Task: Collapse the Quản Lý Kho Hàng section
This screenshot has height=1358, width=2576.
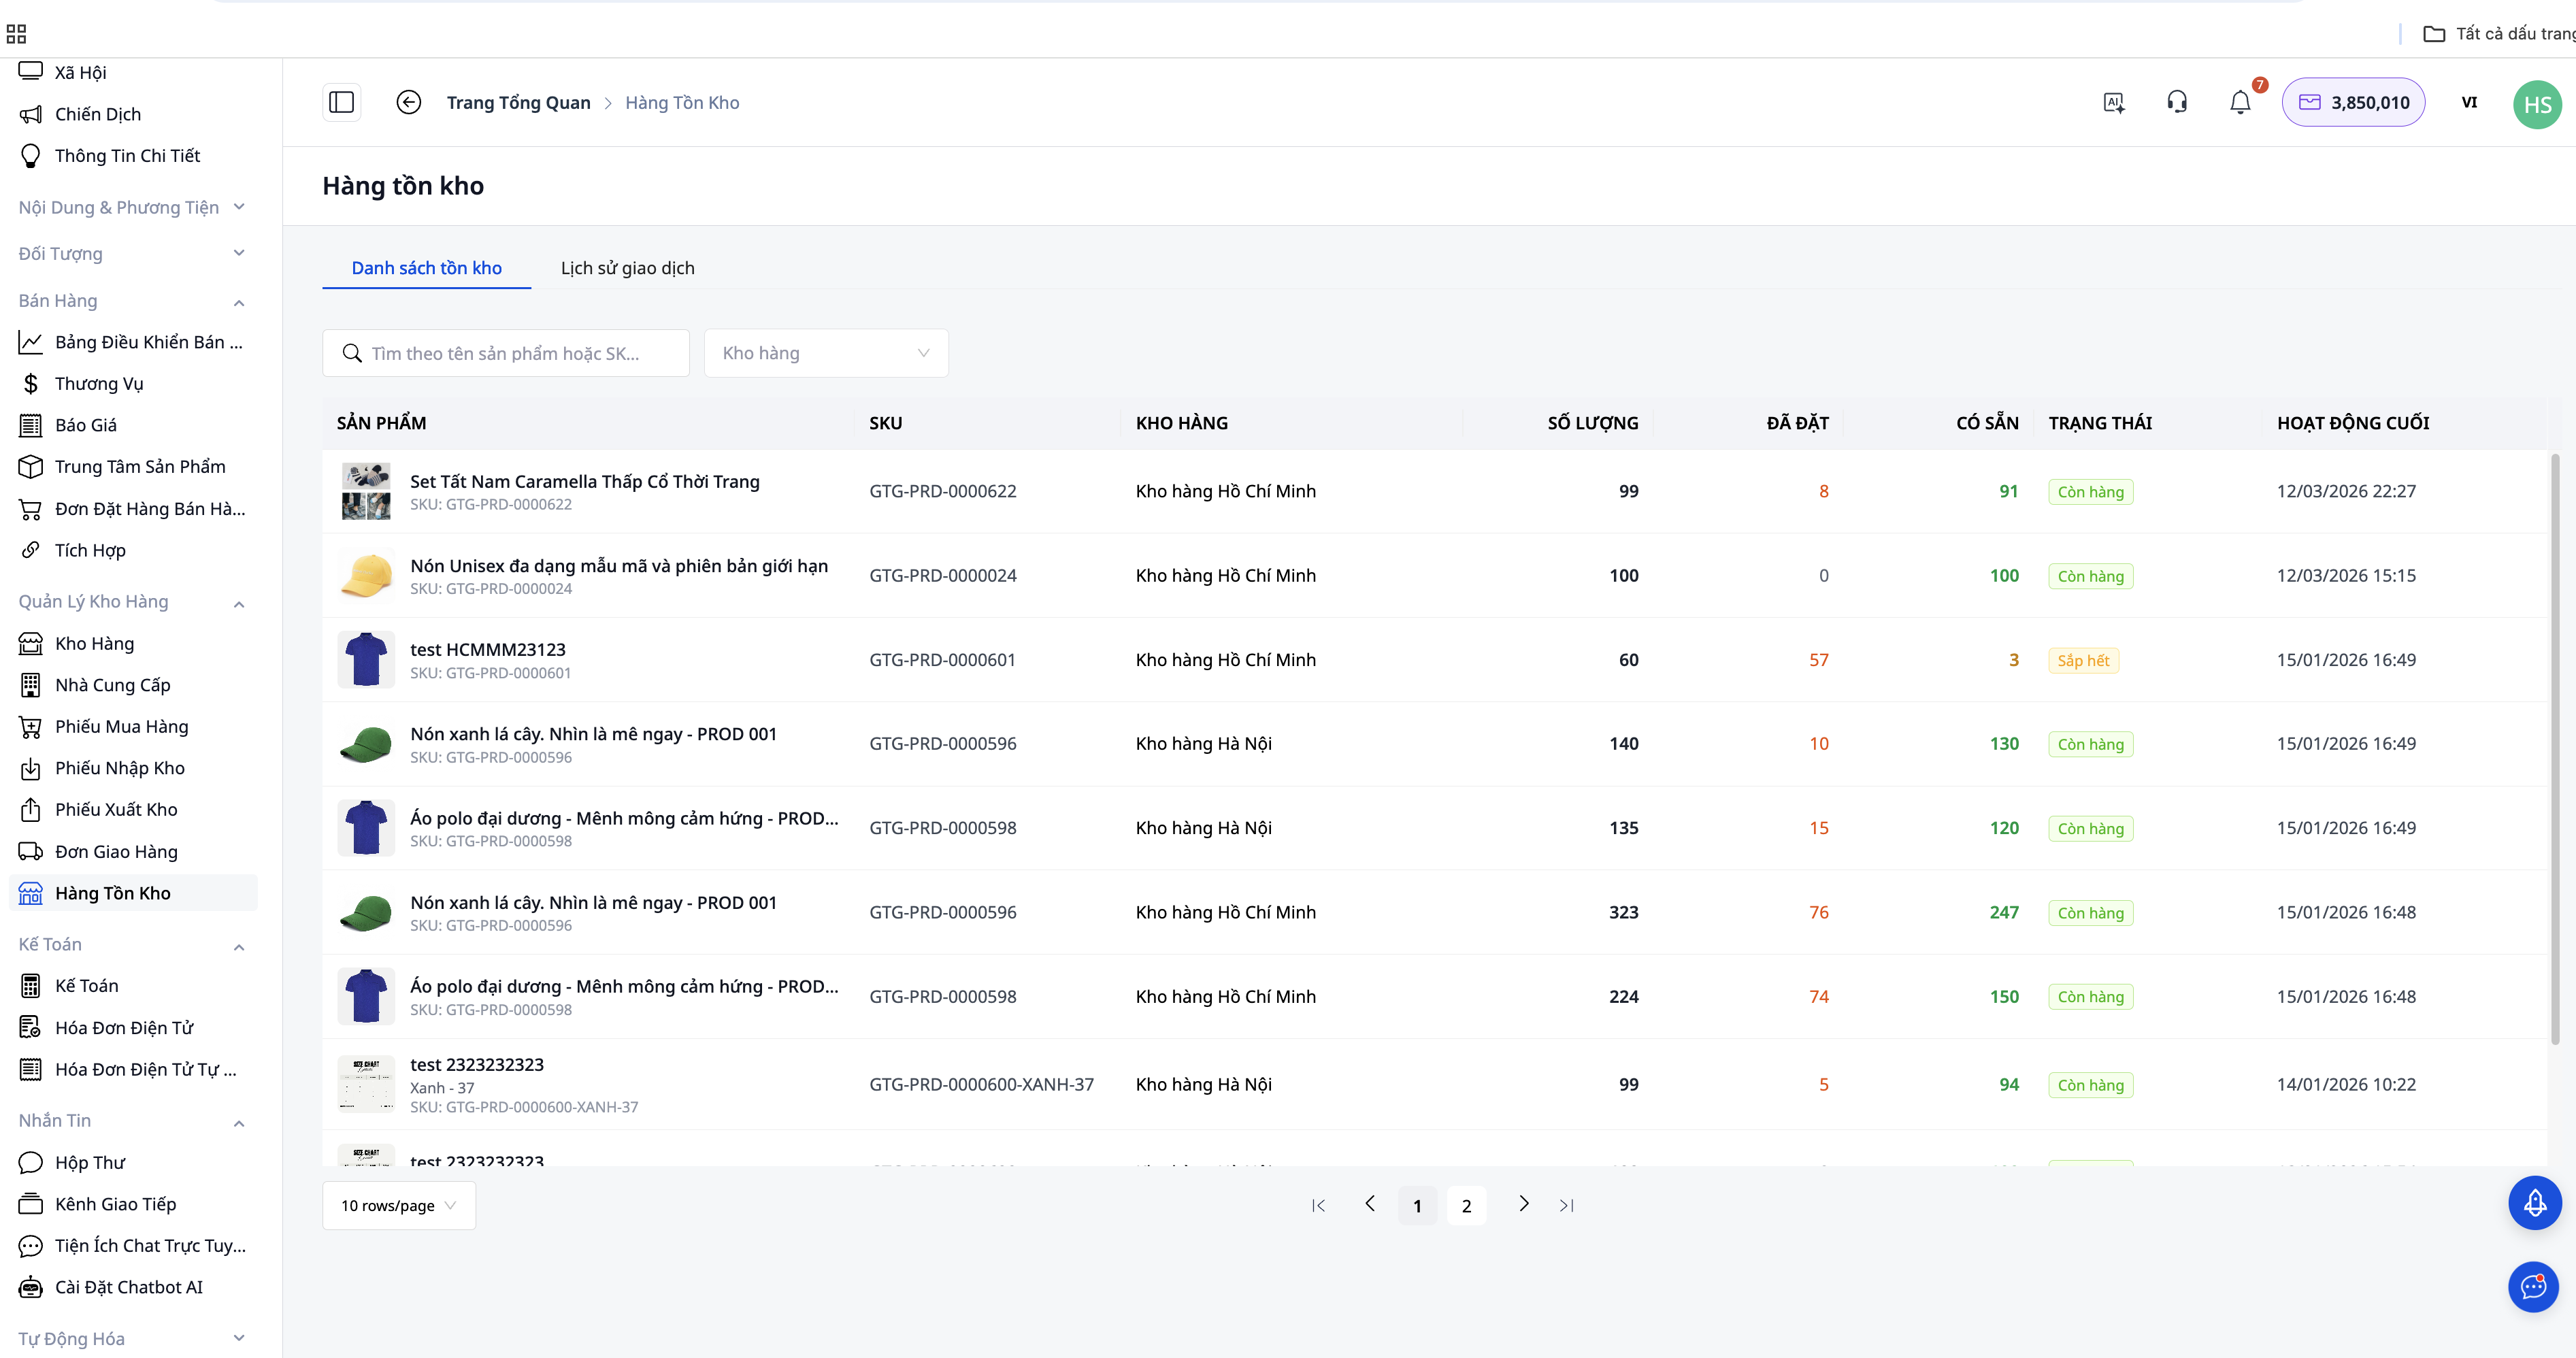Action: (x=239, y=603)
